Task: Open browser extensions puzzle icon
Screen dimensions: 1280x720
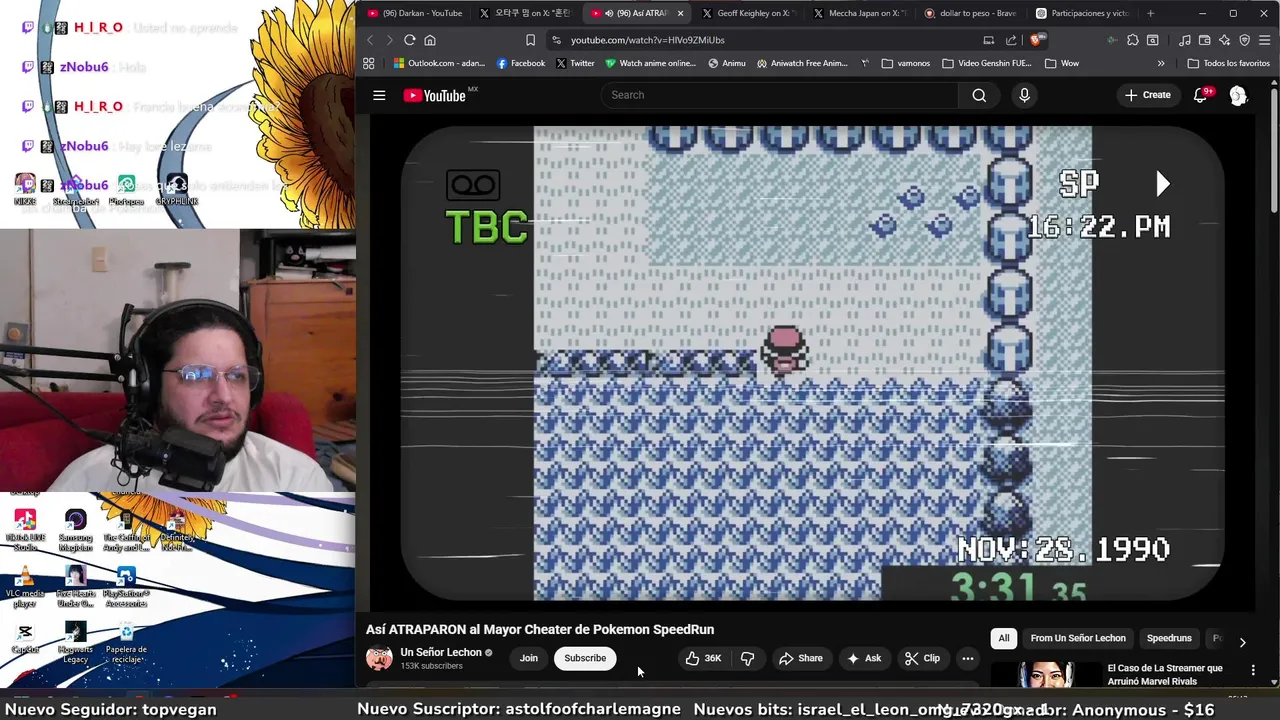Action: coord(1132,40)
